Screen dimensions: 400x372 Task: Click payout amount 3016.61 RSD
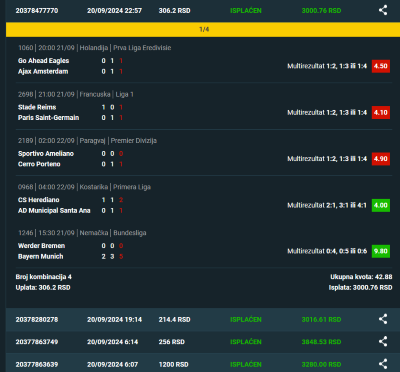[321, 319]
